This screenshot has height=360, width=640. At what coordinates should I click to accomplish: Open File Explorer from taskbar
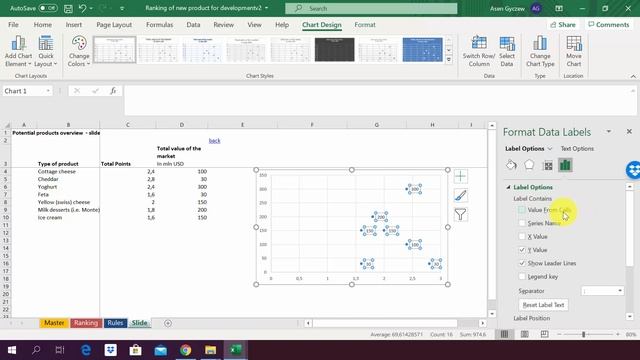(x=210, y=350)
